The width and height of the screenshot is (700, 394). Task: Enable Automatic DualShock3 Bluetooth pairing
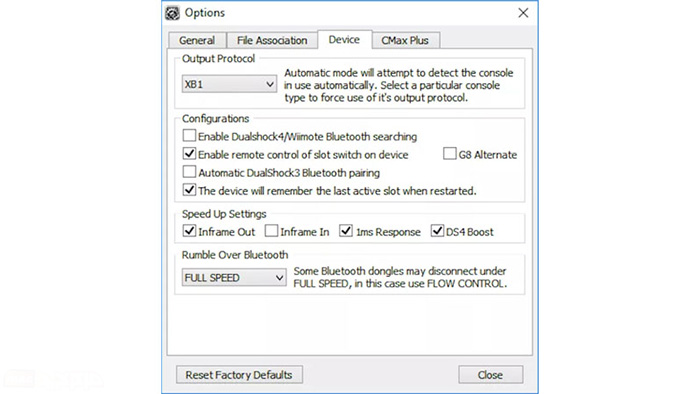189,172
